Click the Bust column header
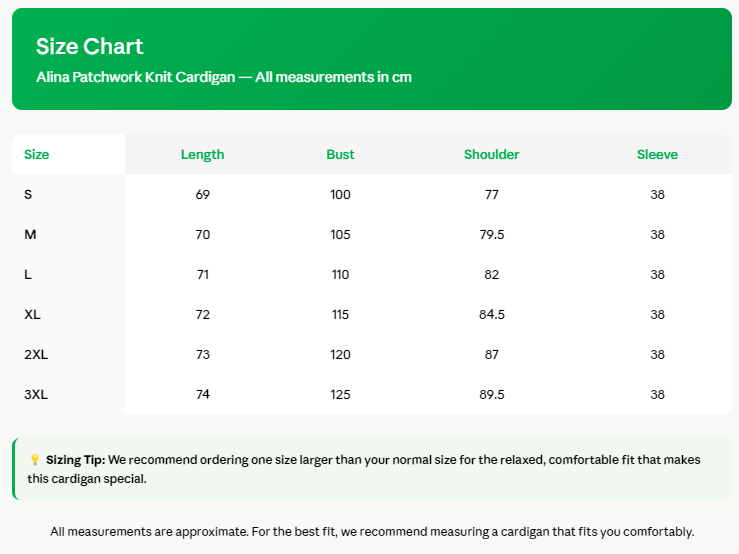This screenshot has height=554, width=739. (x=340, y=154)
